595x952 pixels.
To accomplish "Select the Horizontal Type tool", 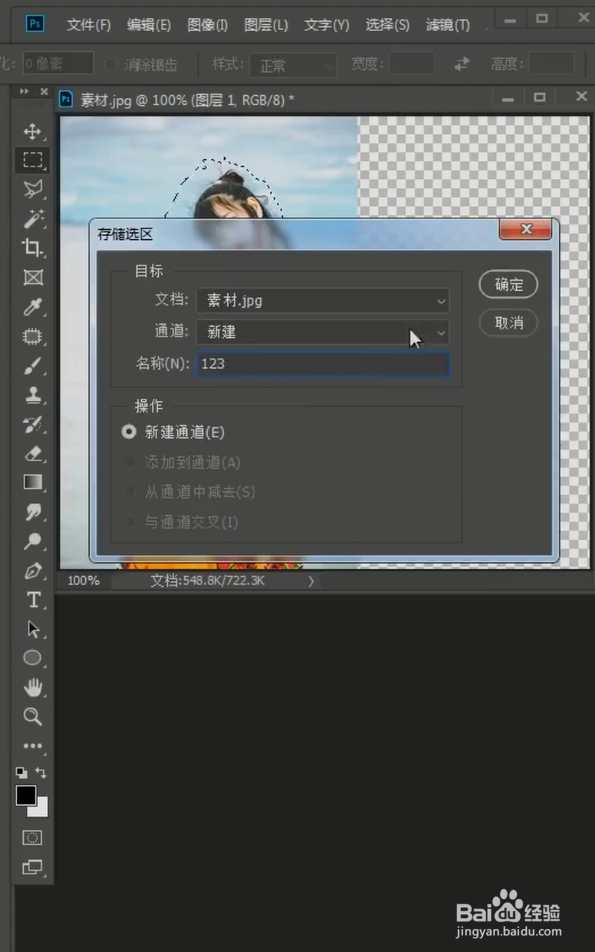I will (32, 600).
